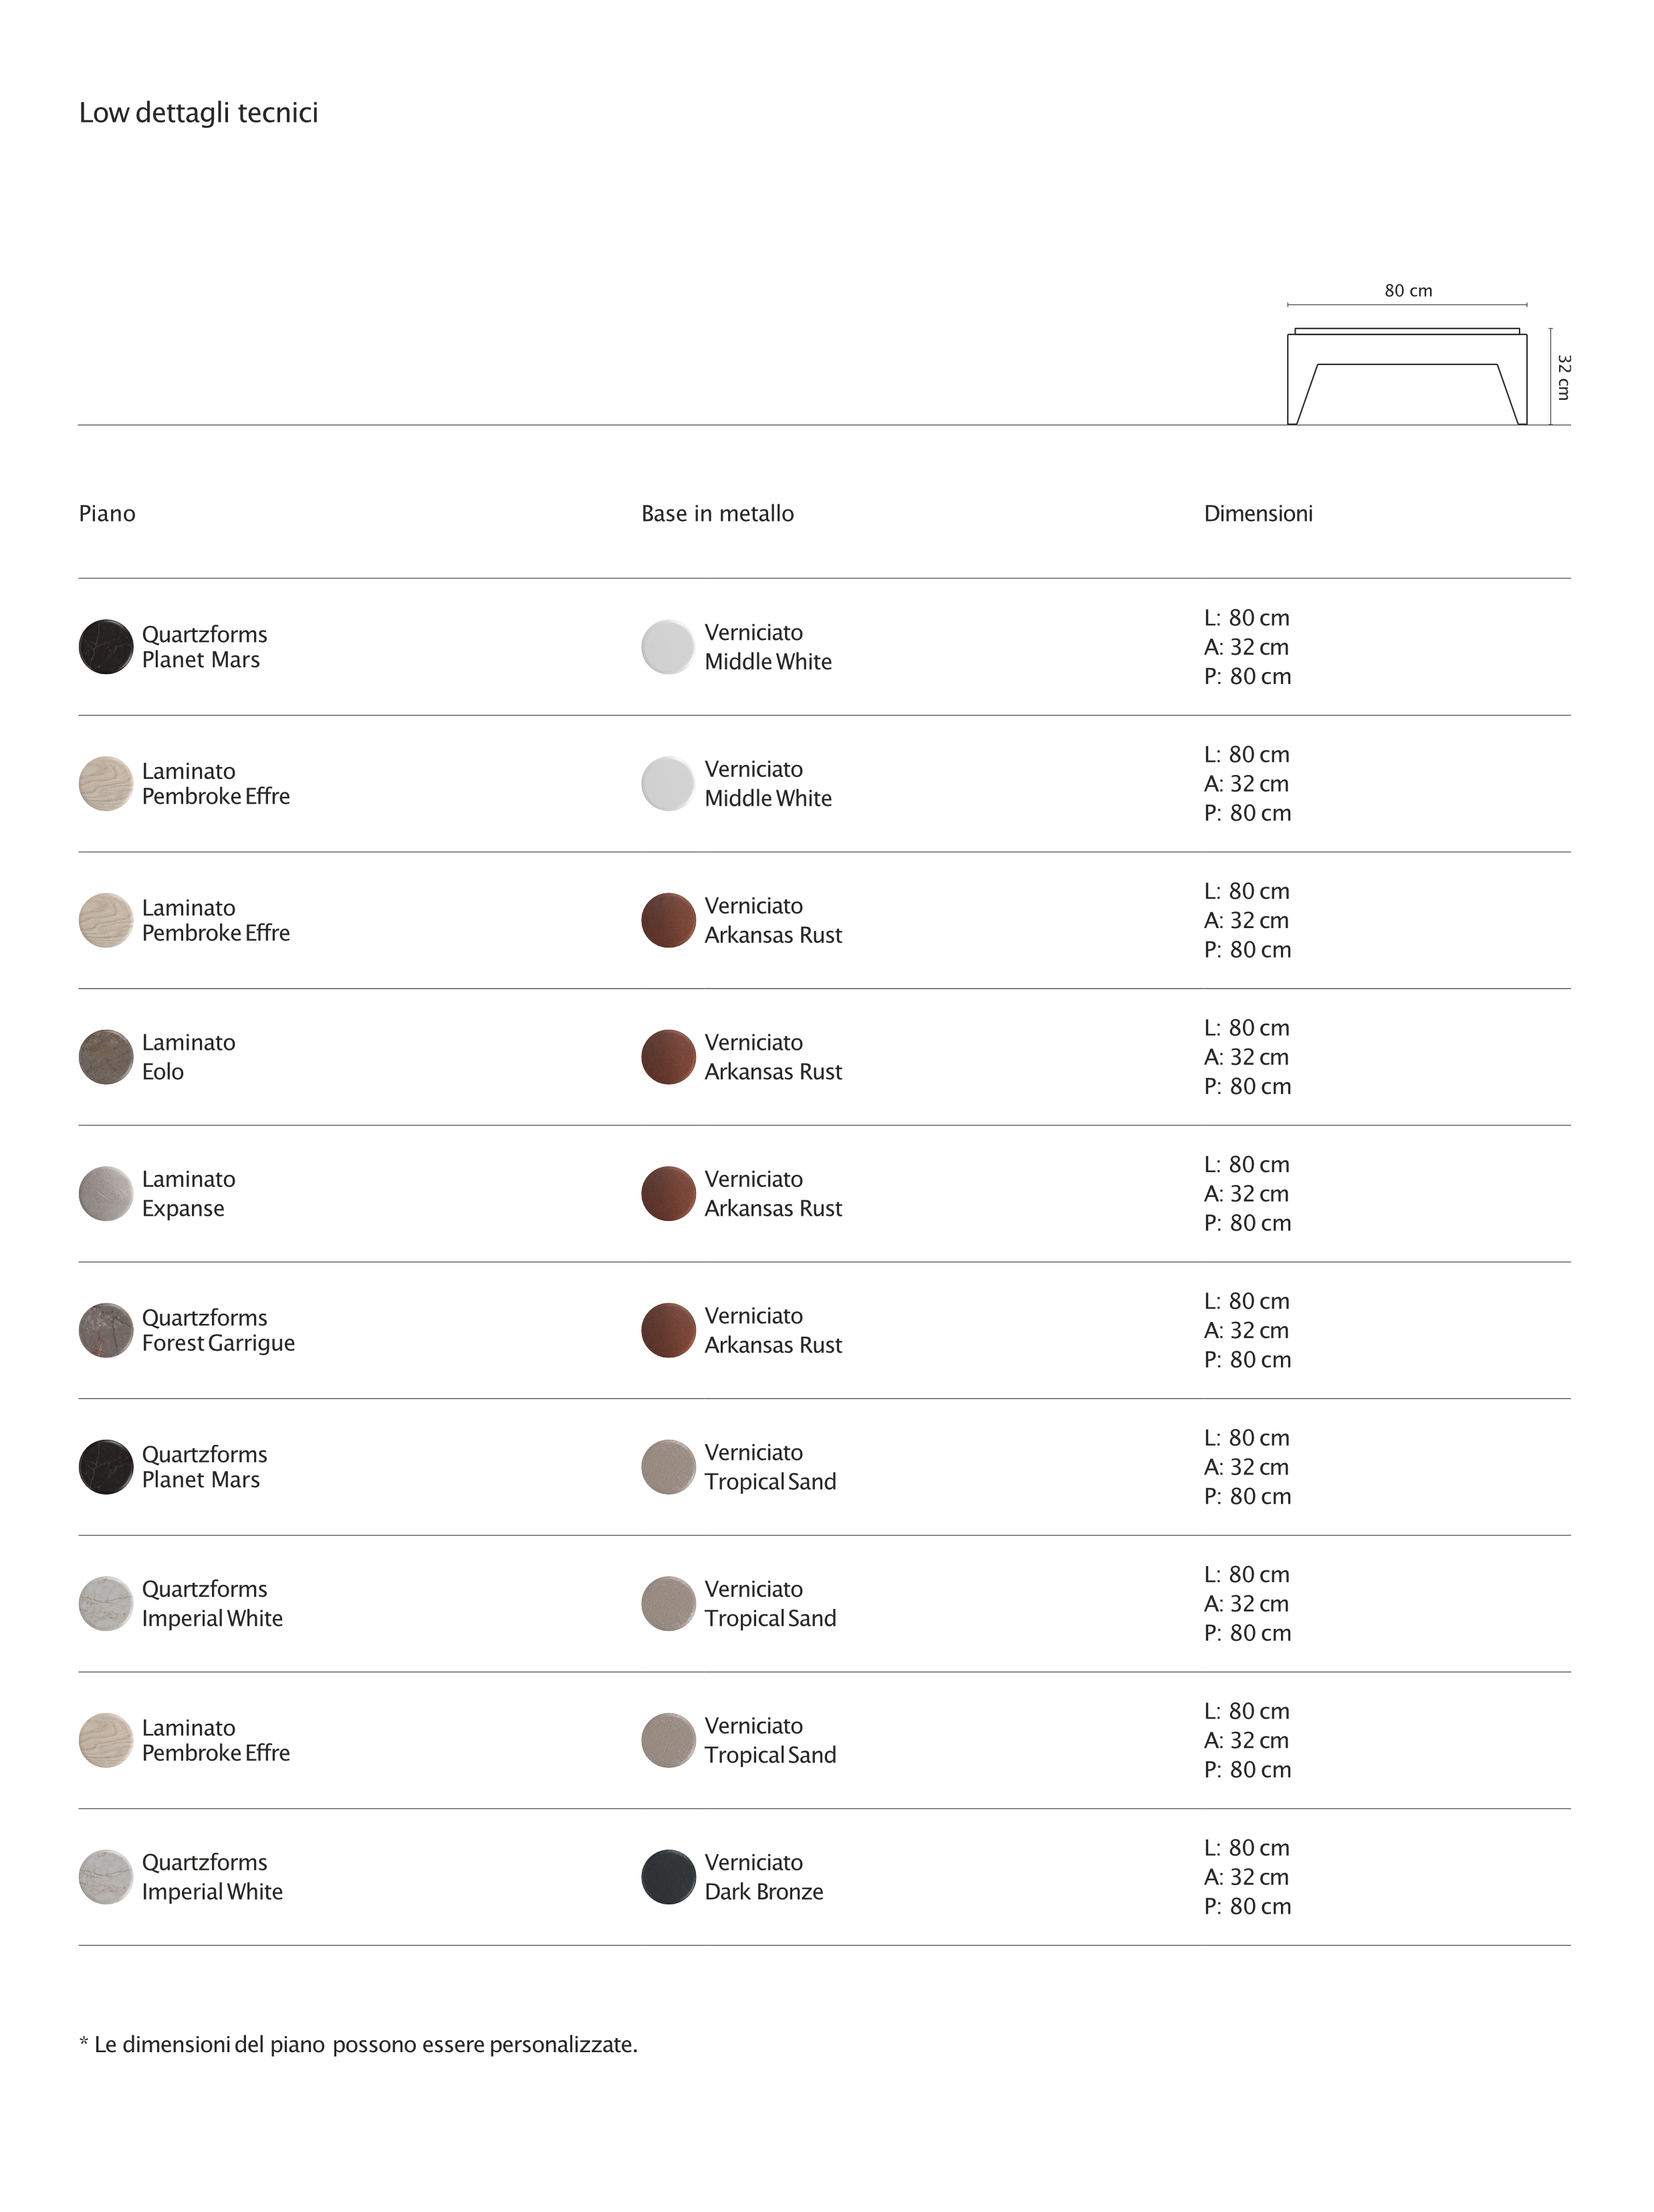Choose the Arkansas Rust swatch in Expanse row
Viewport: 1654px width, 2212px height.
coord(668,1194)
